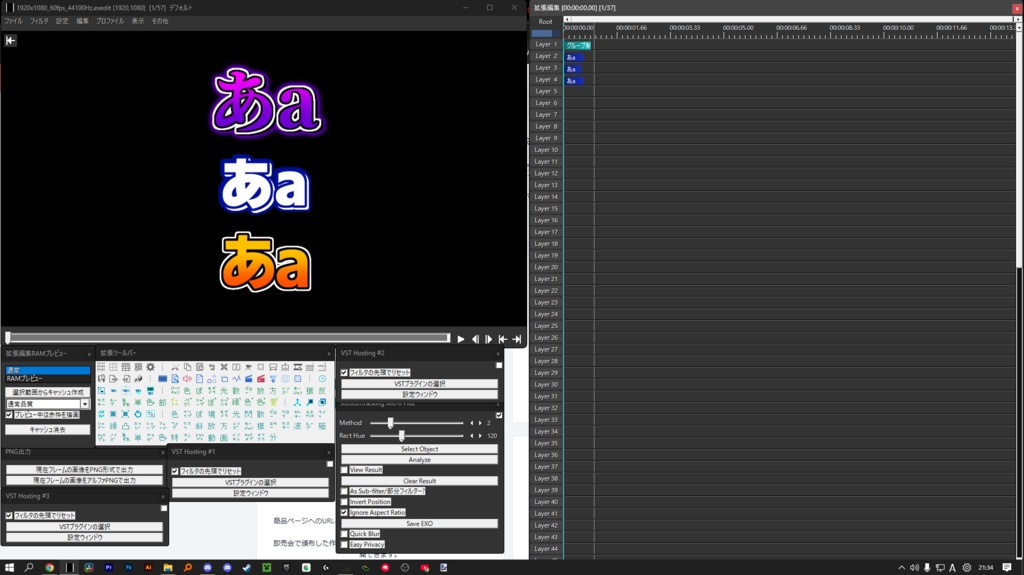Click 選択範囲からキャッシュ作成 button
Screen dimensions: 1024x575
[x=48, y=392]
